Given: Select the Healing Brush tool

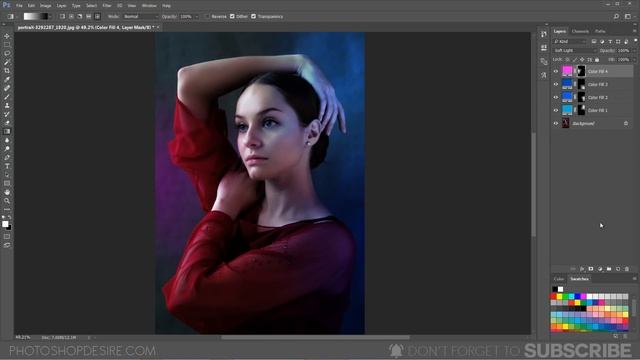Looking at the screenshot, I should click(x=7, y=88).
